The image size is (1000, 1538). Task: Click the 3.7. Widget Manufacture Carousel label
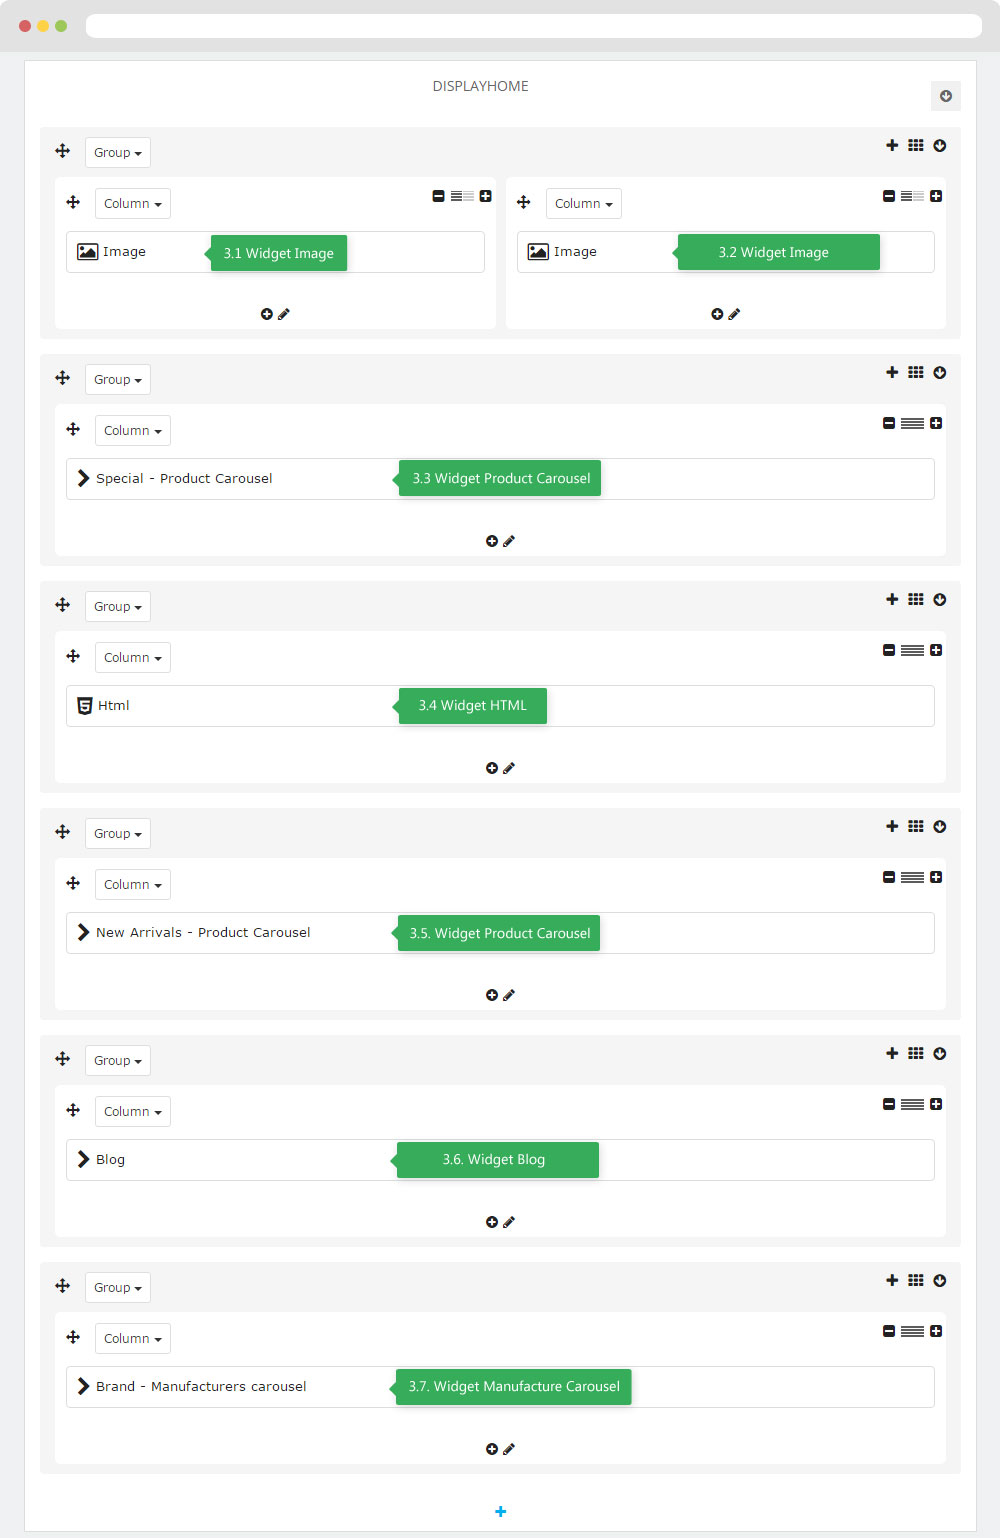(x=514, y=1387)
